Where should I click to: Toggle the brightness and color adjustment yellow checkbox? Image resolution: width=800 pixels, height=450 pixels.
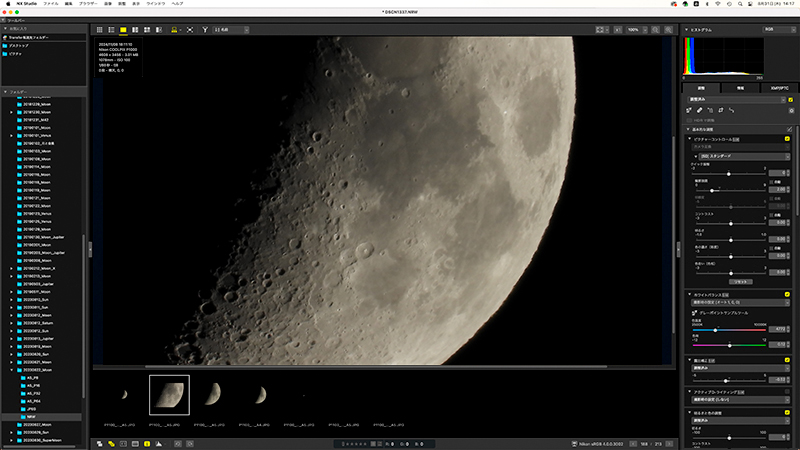(x=787, y=412)
